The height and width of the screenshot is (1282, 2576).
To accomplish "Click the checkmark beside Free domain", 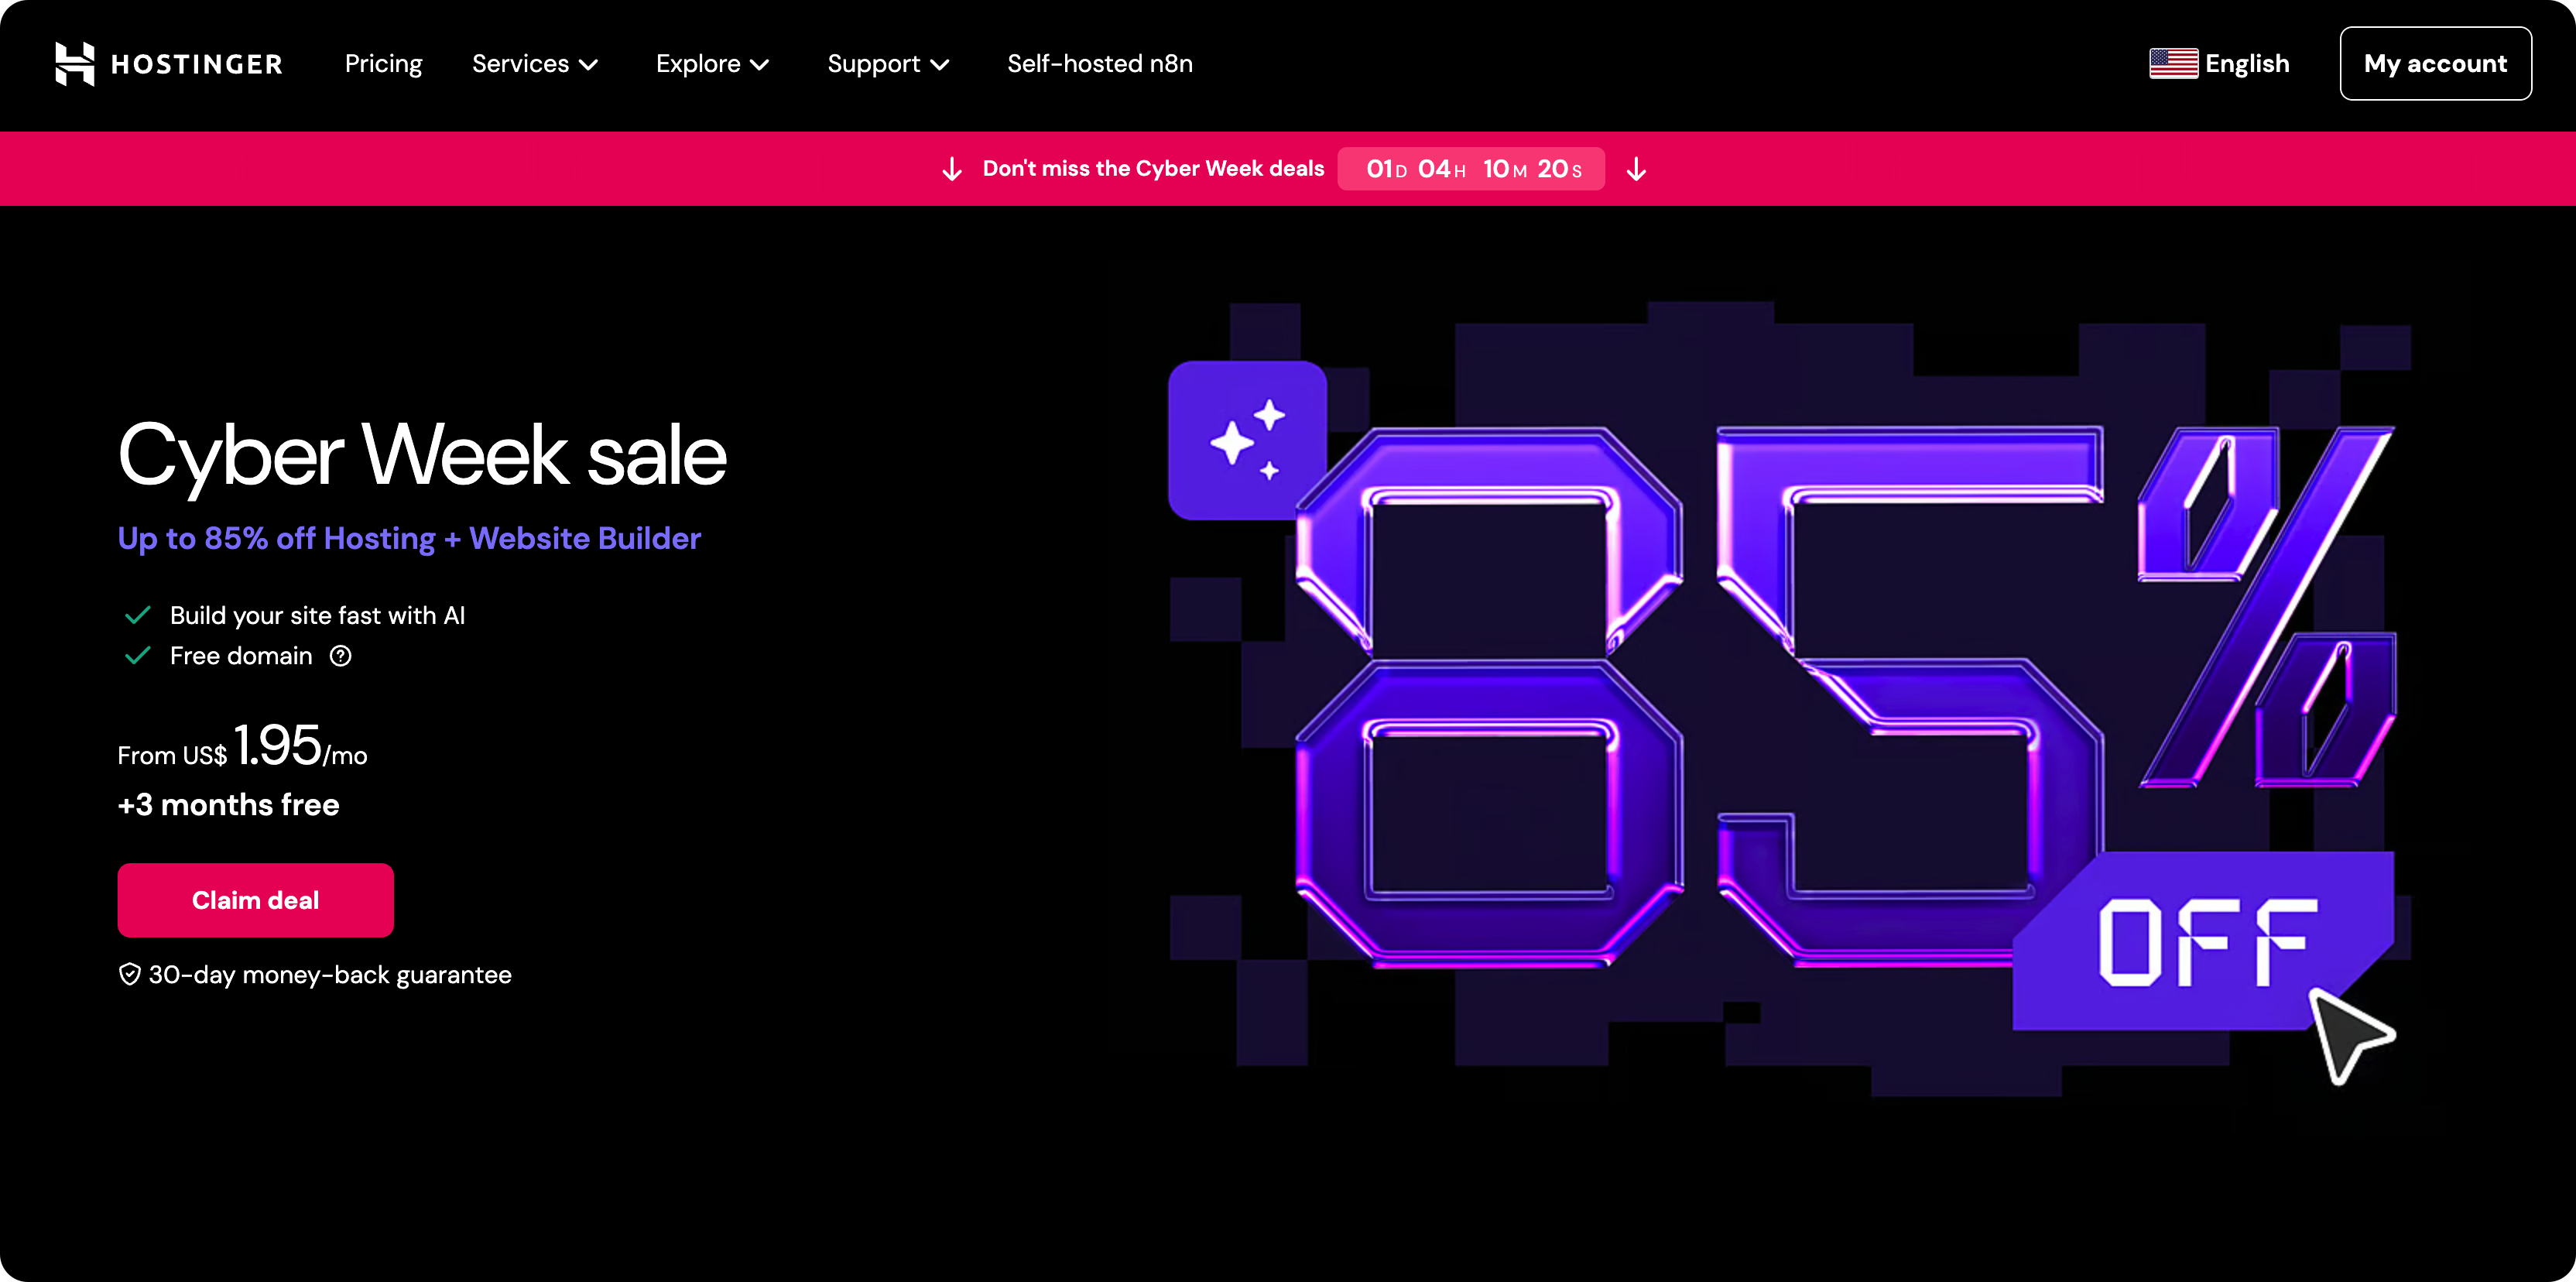I will (137, 656).
